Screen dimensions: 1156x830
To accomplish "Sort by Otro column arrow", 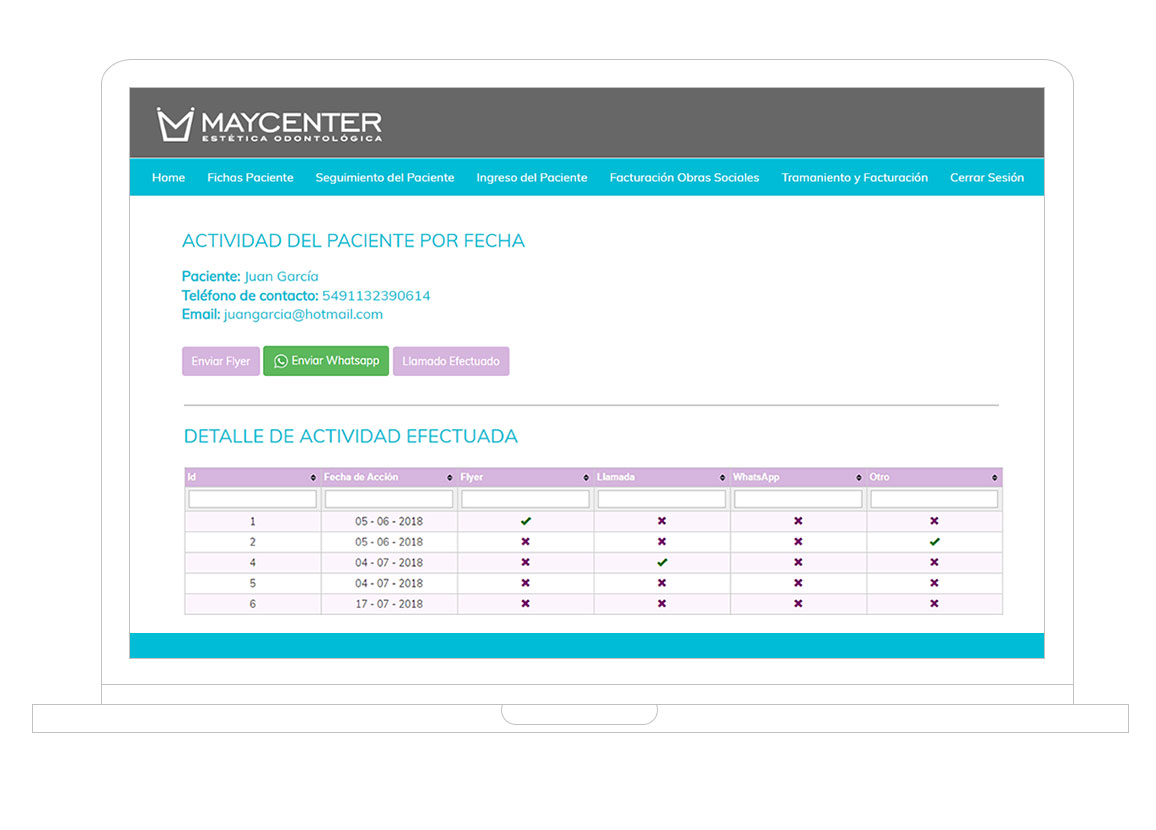I will pyautogui.click(x=994, y=478).
